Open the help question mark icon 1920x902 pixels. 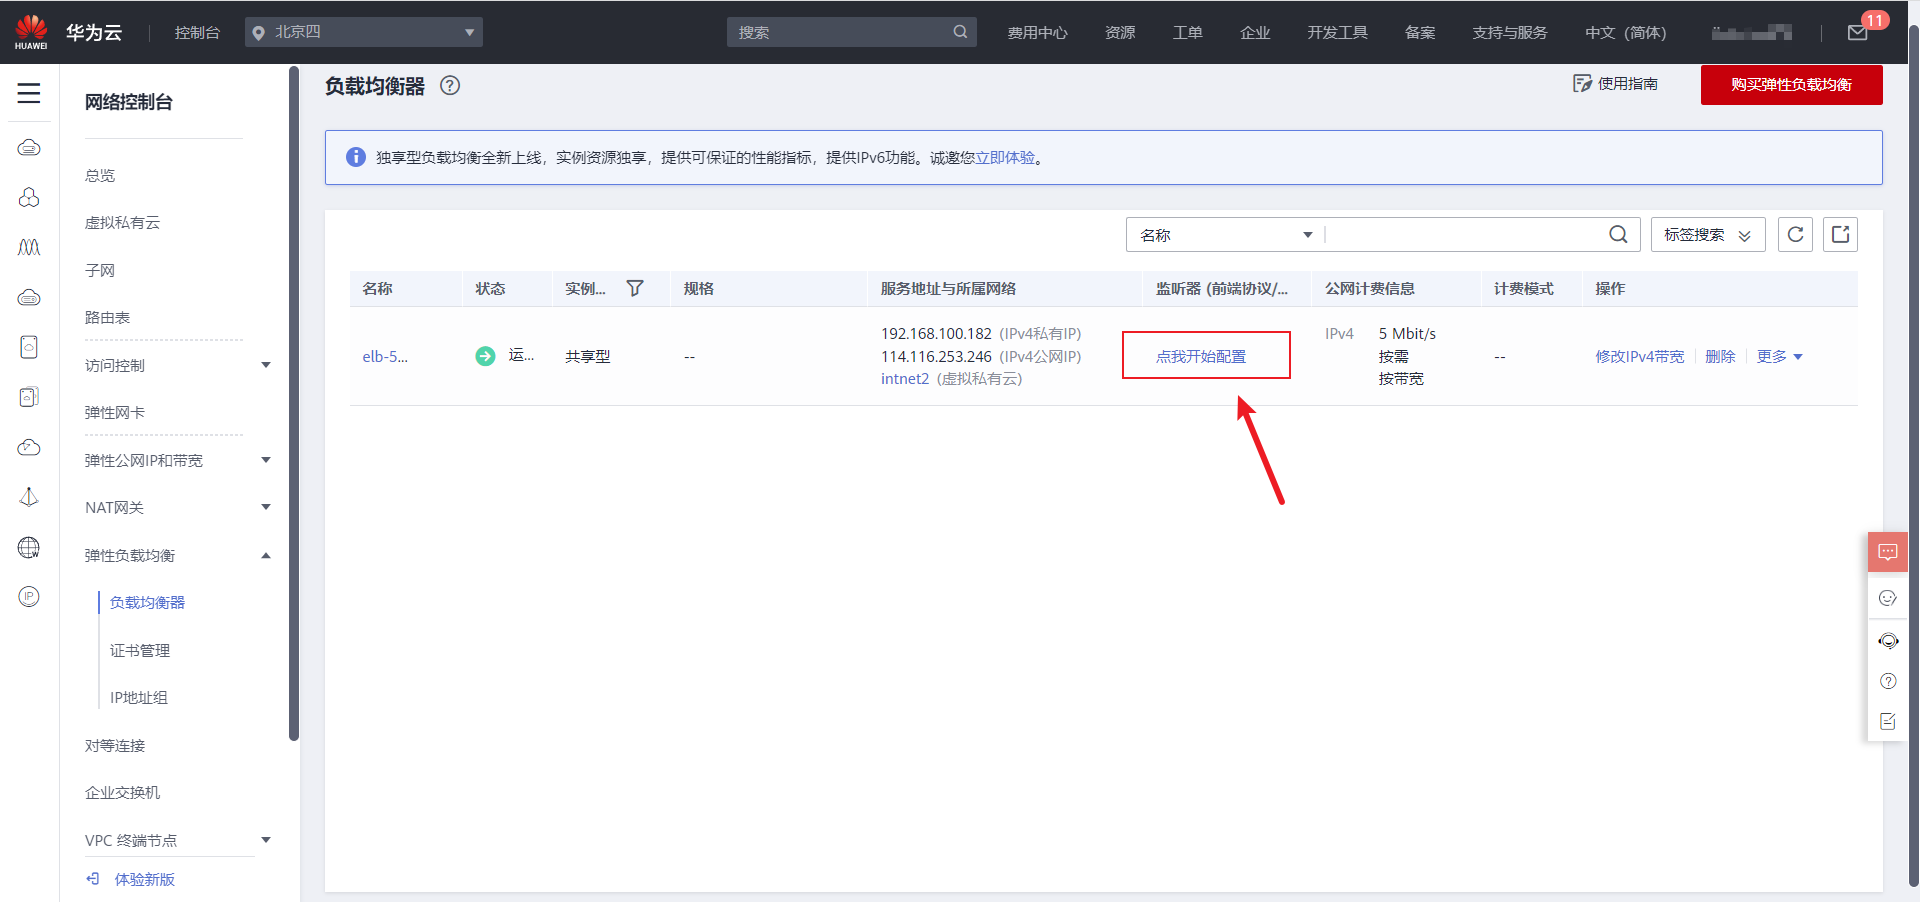(x=1888, y=681)
